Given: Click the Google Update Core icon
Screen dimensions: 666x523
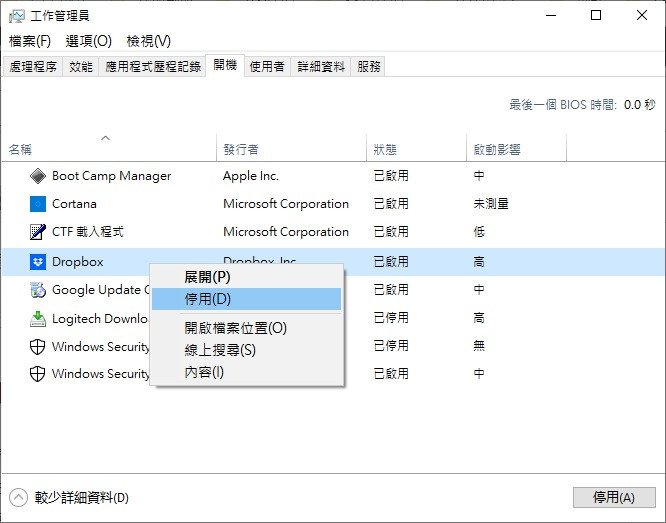Looking at the screenshot, I should point(38,290).
